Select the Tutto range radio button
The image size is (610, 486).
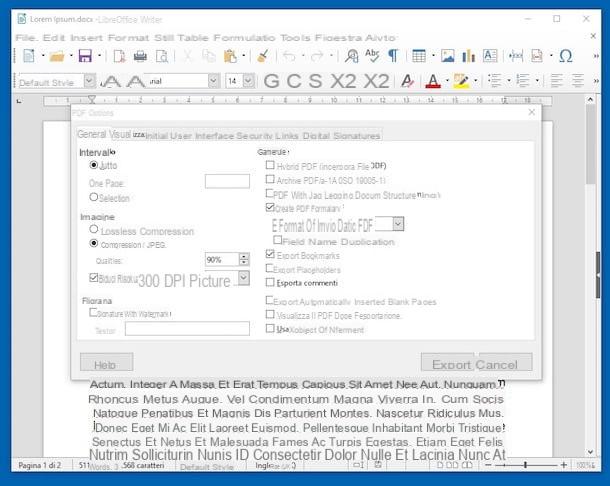(93, 165)
